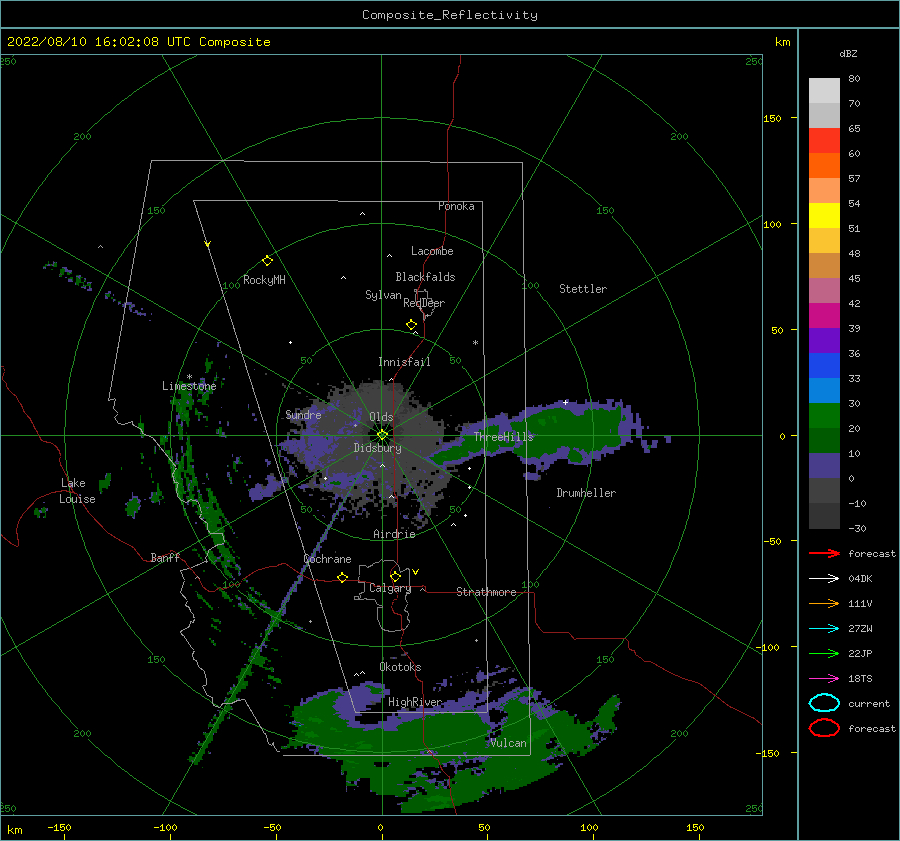Click the white star marker above ThreeHills echo

[565, 402]
